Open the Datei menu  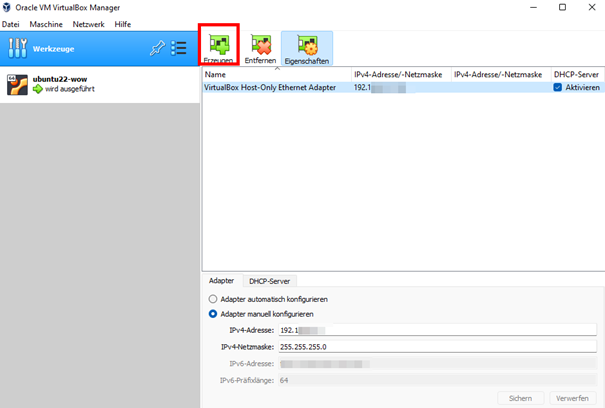10,24
